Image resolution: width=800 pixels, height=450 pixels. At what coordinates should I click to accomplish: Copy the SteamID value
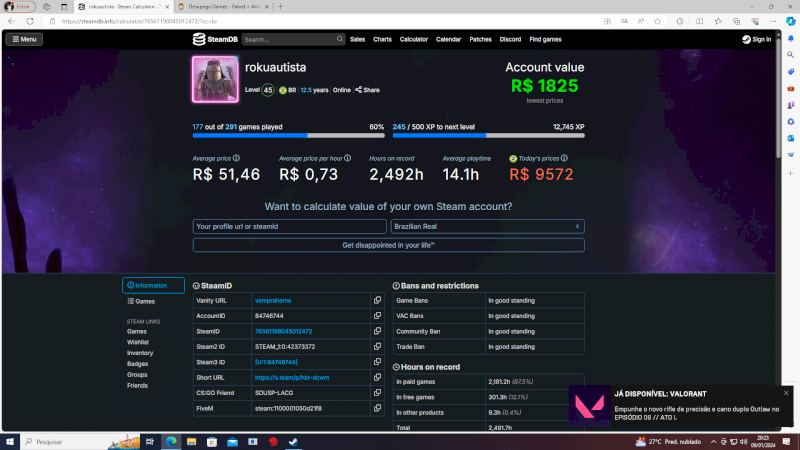point(377,331)
